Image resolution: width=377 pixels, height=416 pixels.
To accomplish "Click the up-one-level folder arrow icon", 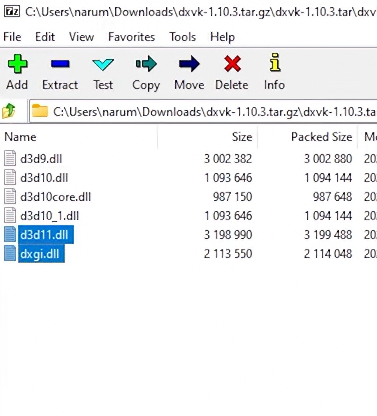I will 9,111.
